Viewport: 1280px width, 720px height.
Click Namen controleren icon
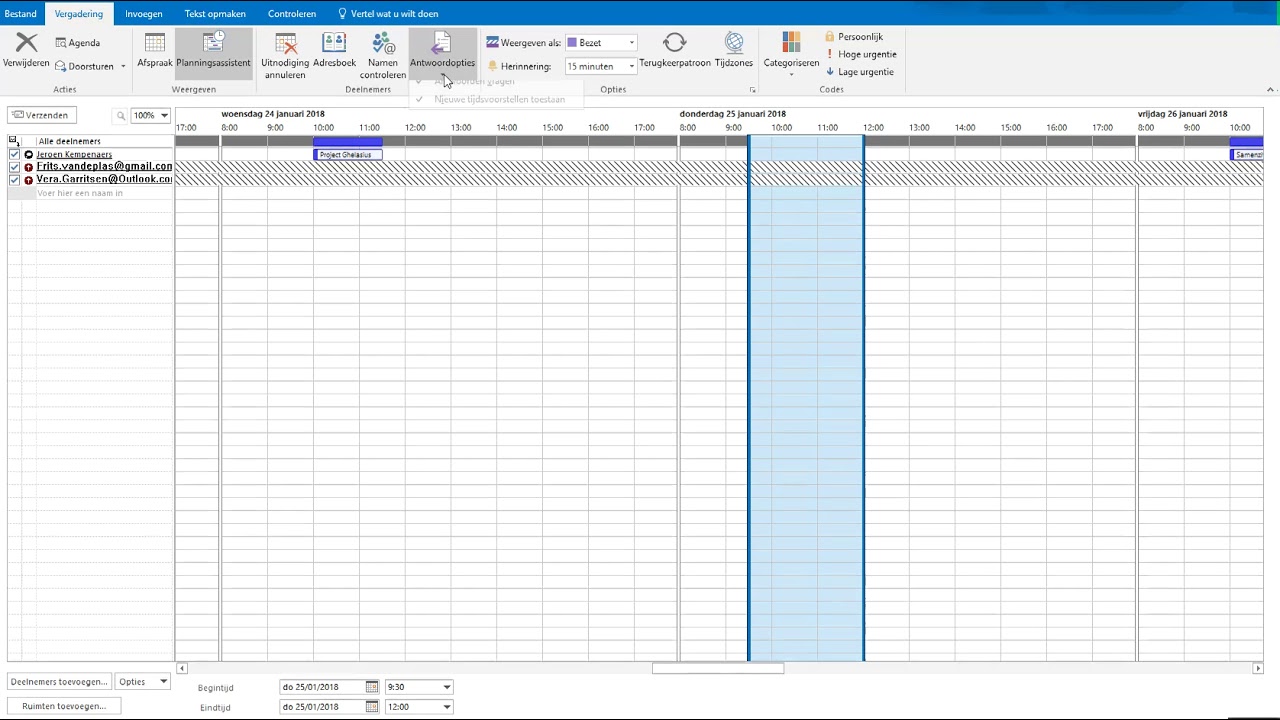[x=383, y=44]
